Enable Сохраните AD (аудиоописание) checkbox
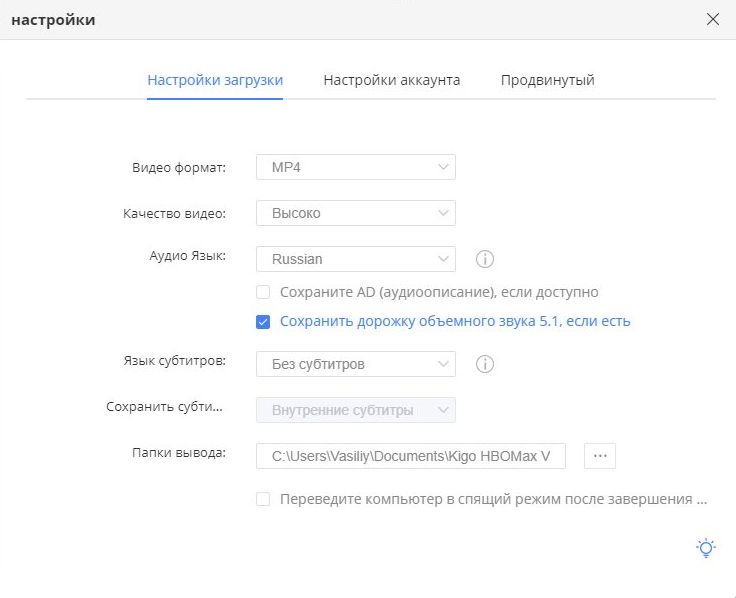 point(263,292)
